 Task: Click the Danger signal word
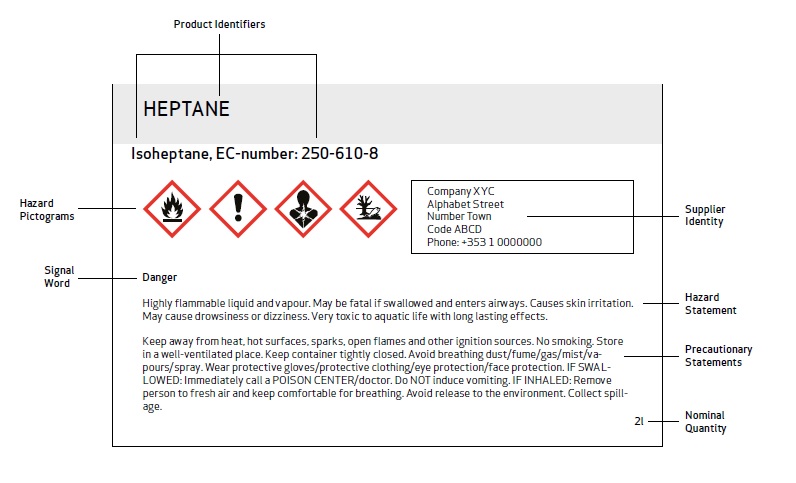(159, 277)
